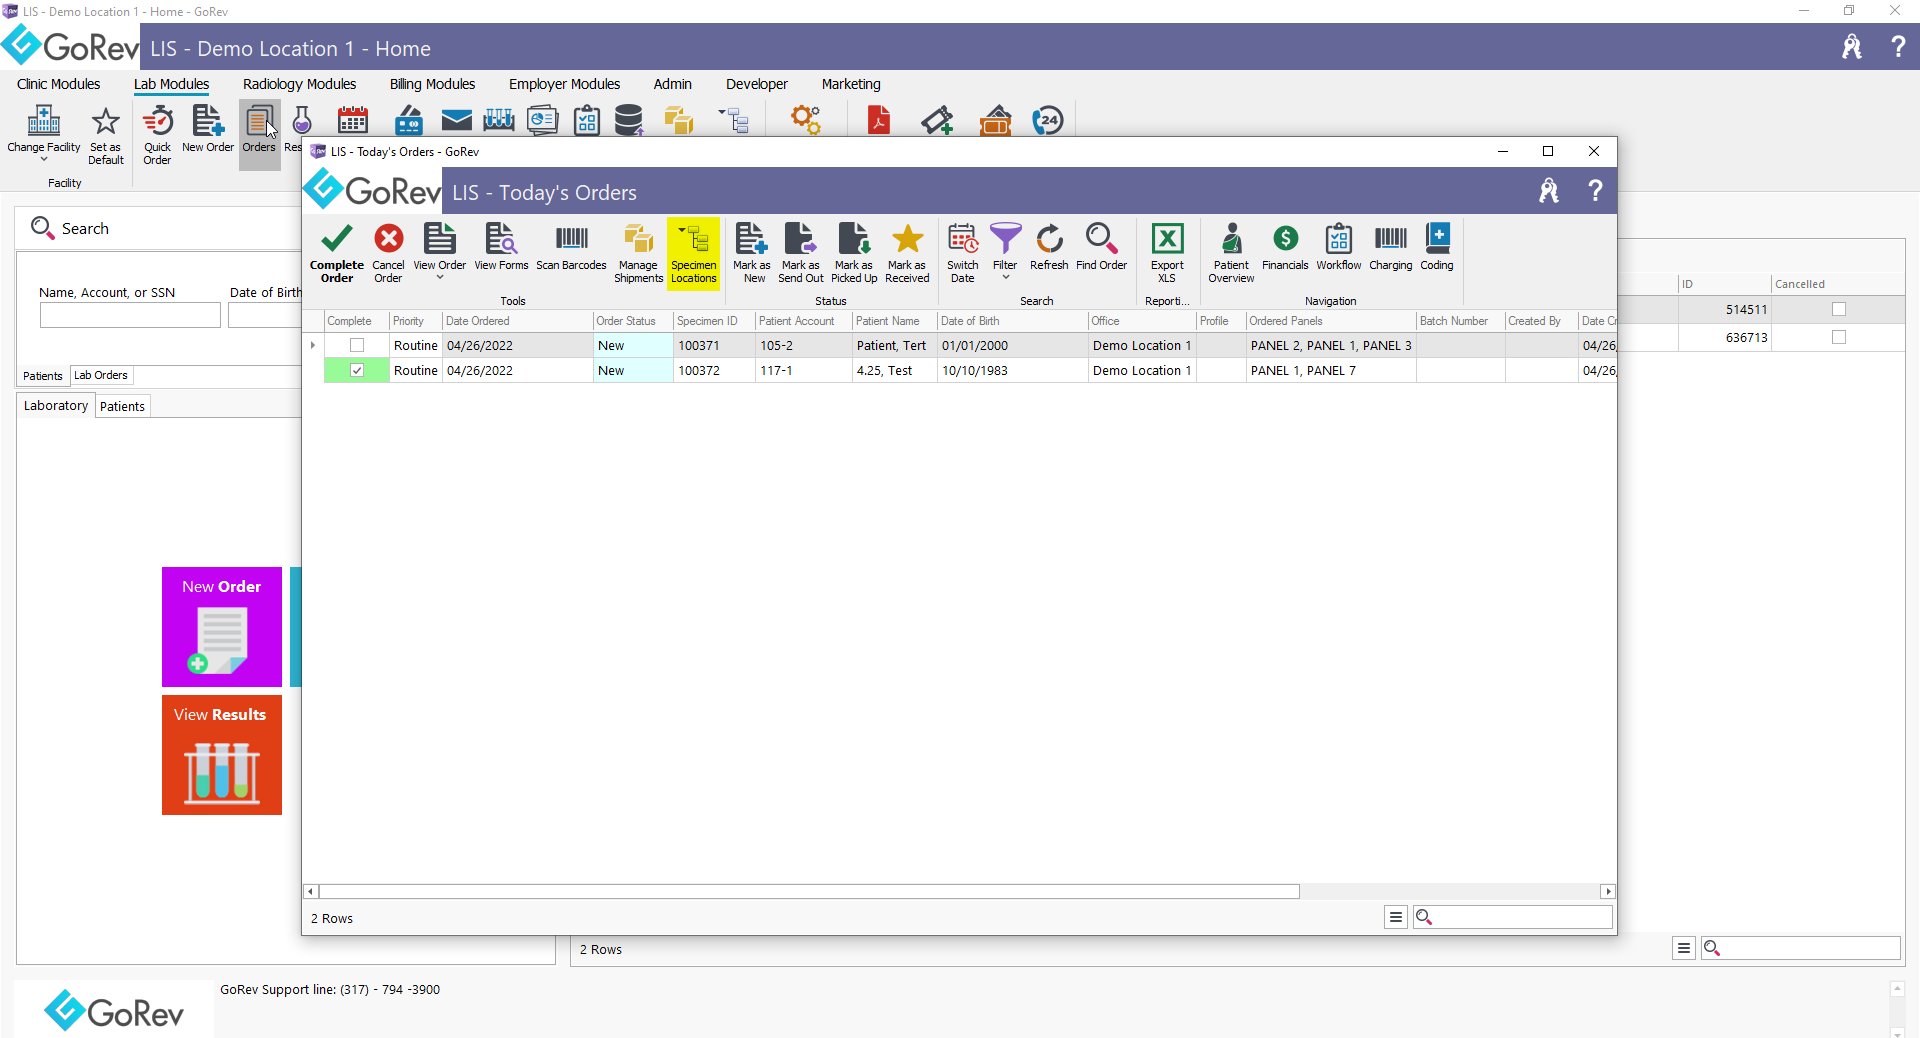Open grid options menu in Today's Orders footer
The image size is (1920, 1038).
tap(1396, 917)
